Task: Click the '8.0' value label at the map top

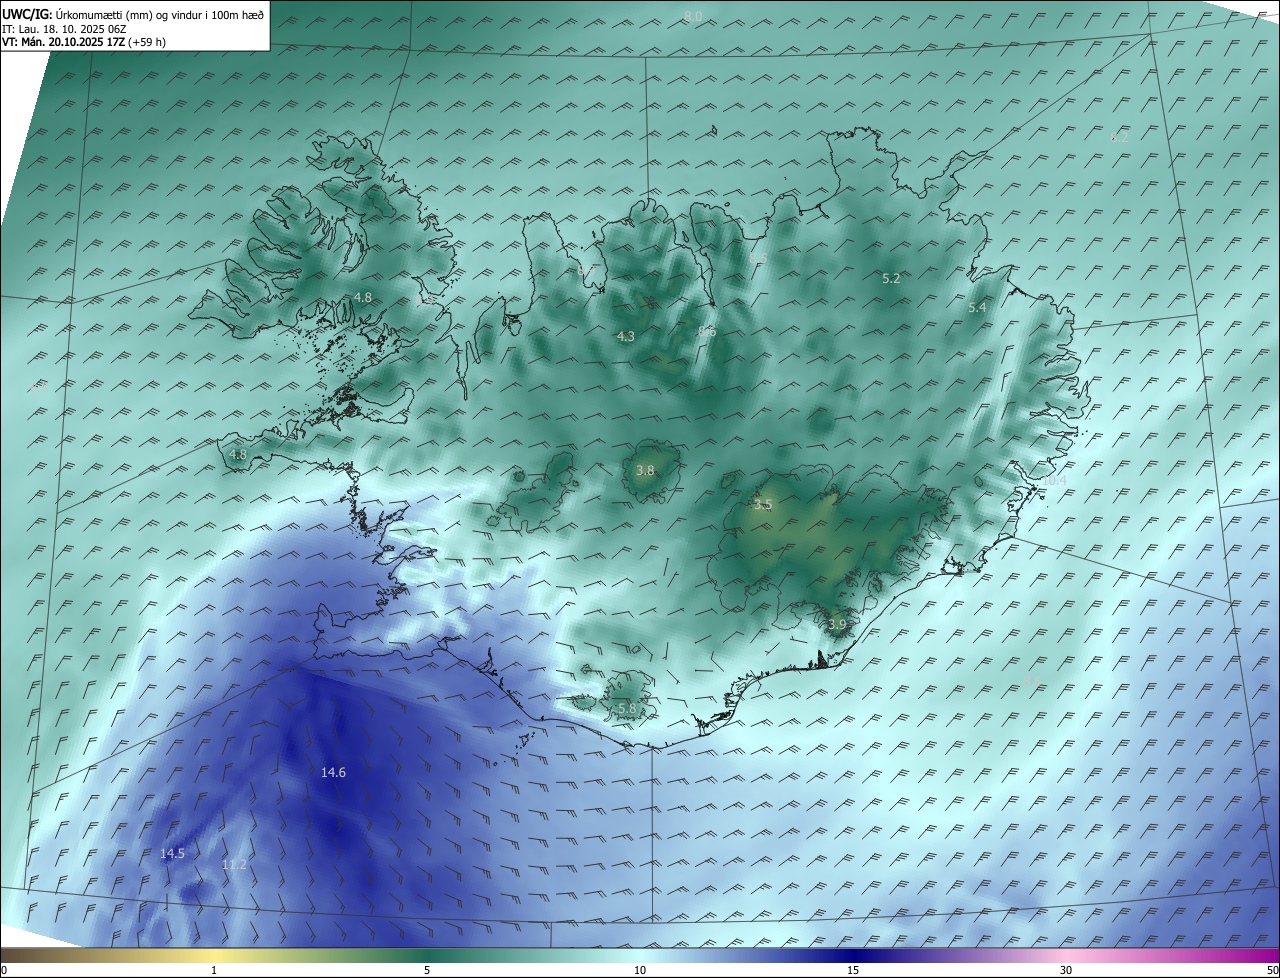Action: coord(693,17)
